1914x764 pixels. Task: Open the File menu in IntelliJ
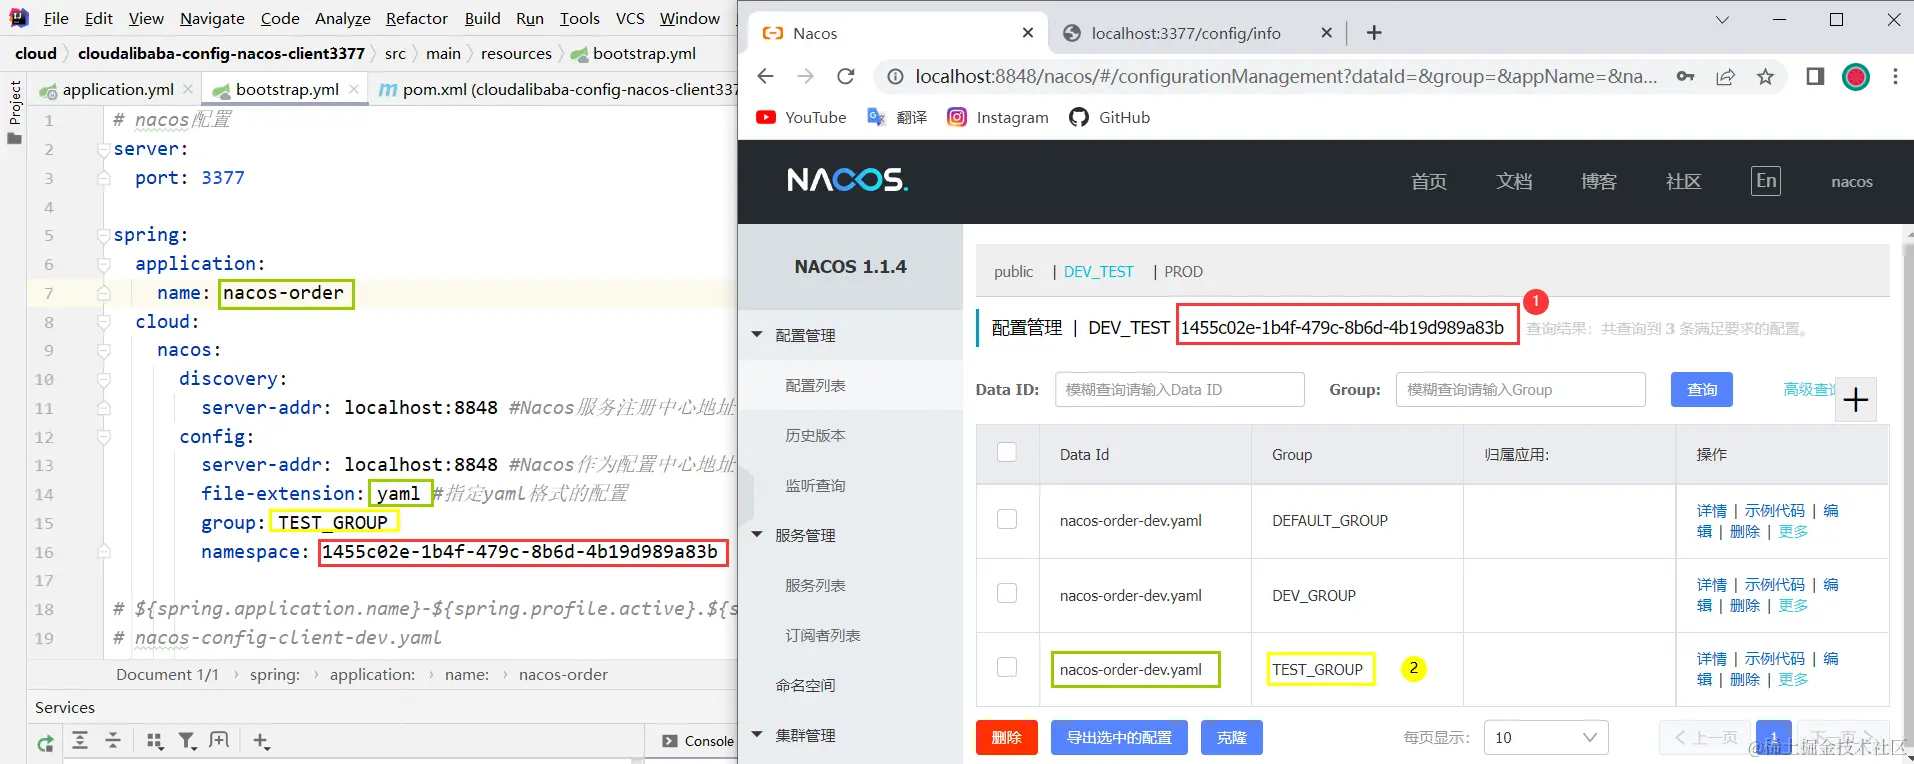pyautogui.click(x=56, y=18)
